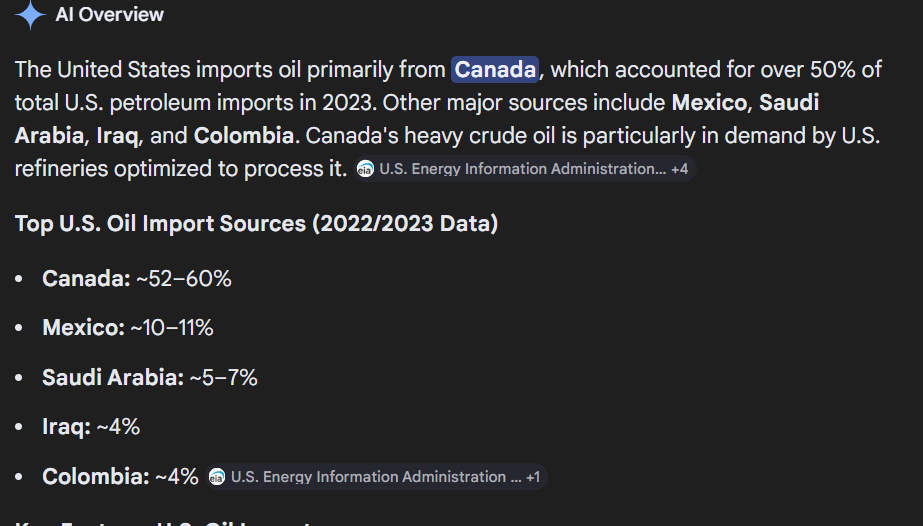Click bold Mexico in the summary paragraph
923x526 pixels.
coord(709,102)
